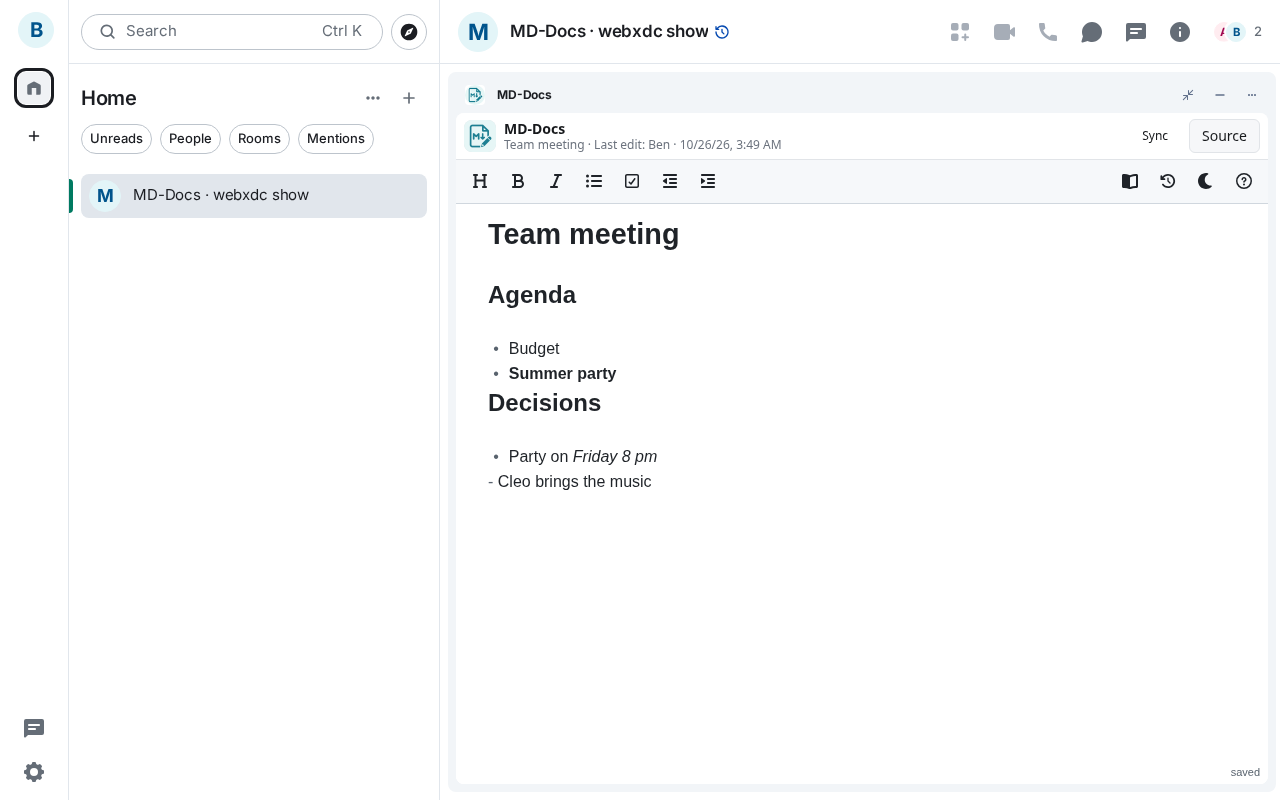Insert a checkbox task list

click(x=632, y=181)
